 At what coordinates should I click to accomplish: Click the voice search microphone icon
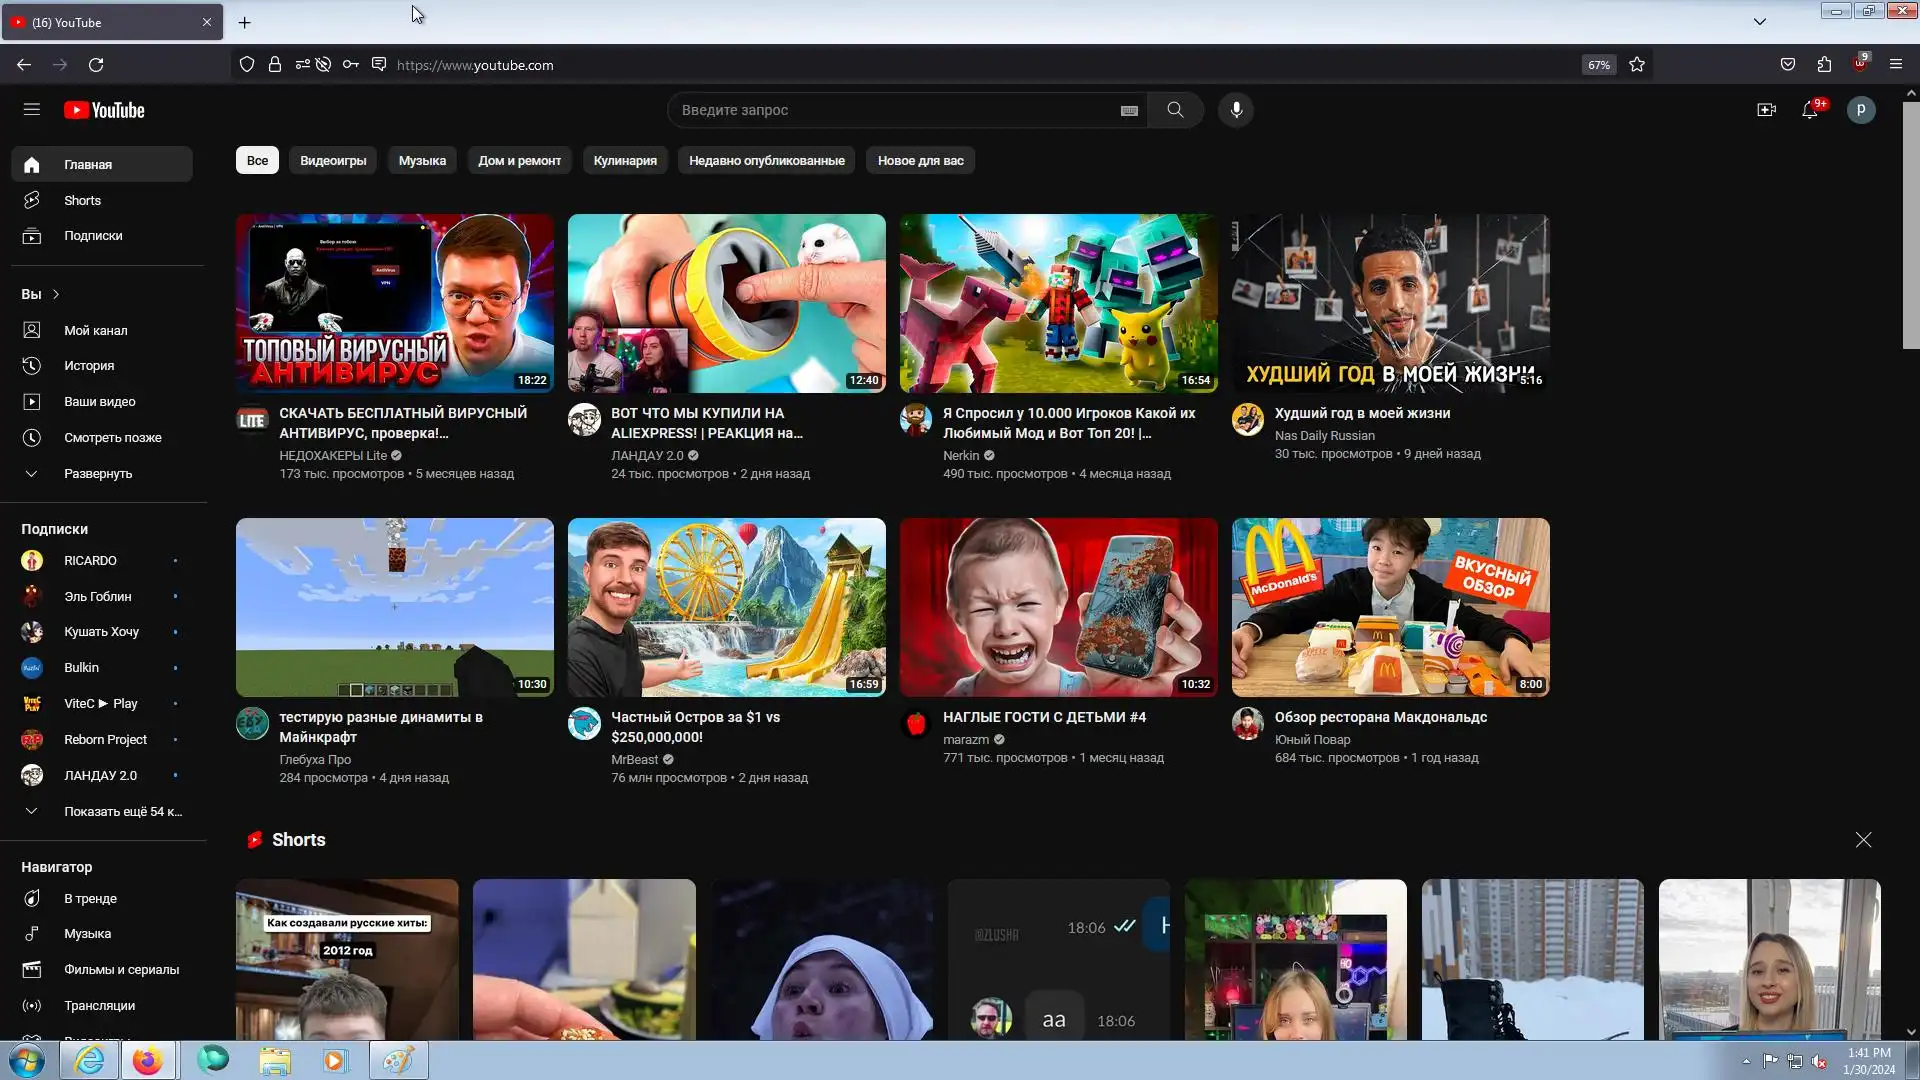pos(1236,110)
